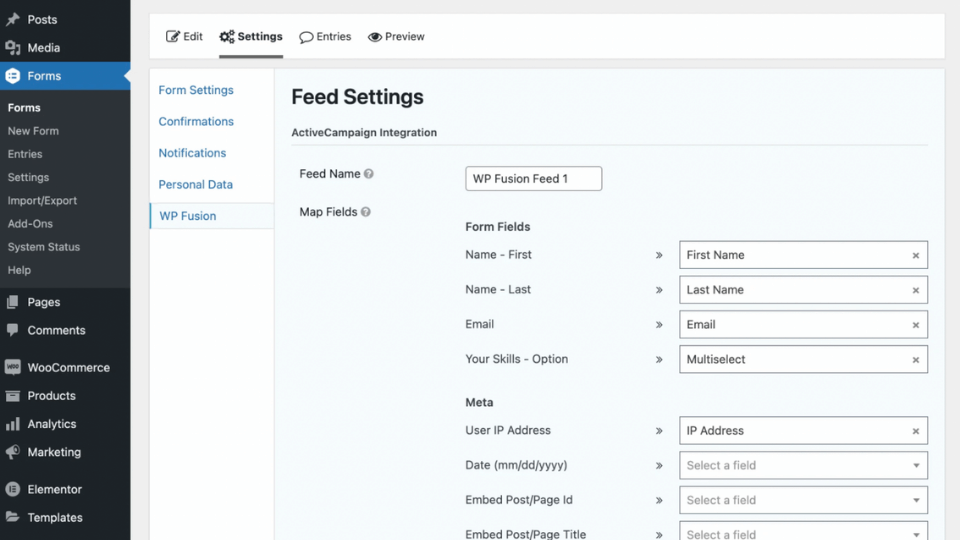This screenshot has height=540, width=960.
Task: Select the WP Fusion settings section
Action: (212, 216)
